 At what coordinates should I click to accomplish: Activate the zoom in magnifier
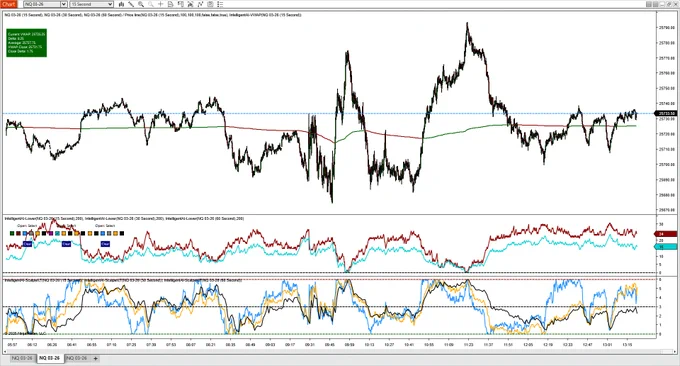pyautogui.click(x=141, y=4)
